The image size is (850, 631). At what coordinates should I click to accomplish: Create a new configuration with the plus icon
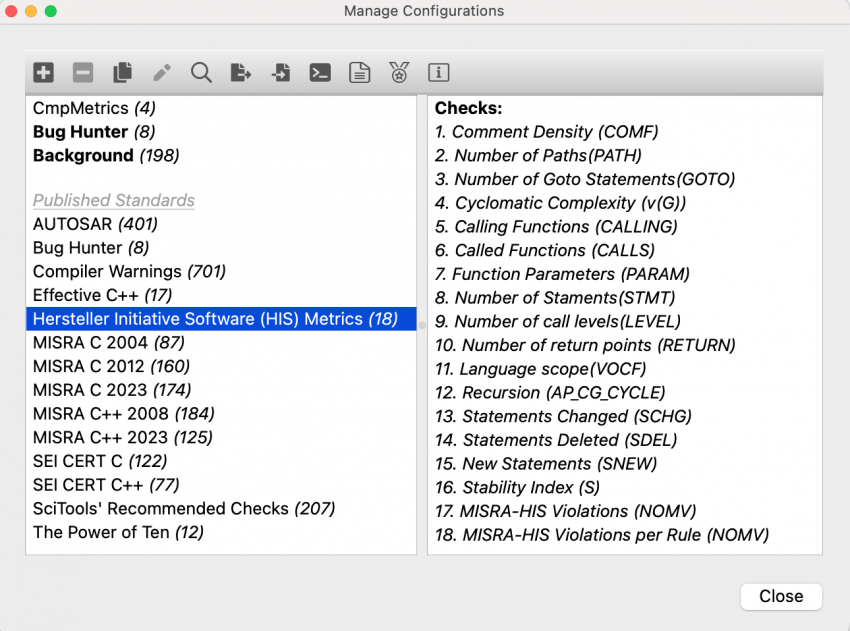coord(43,72)
